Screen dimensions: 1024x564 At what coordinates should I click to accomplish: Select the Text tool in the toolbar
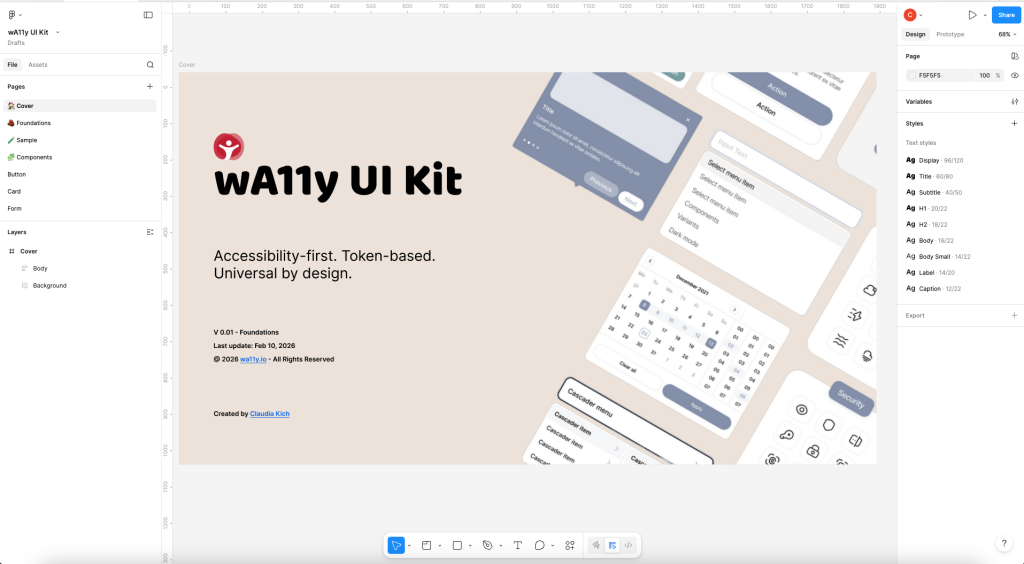[517, 545]
